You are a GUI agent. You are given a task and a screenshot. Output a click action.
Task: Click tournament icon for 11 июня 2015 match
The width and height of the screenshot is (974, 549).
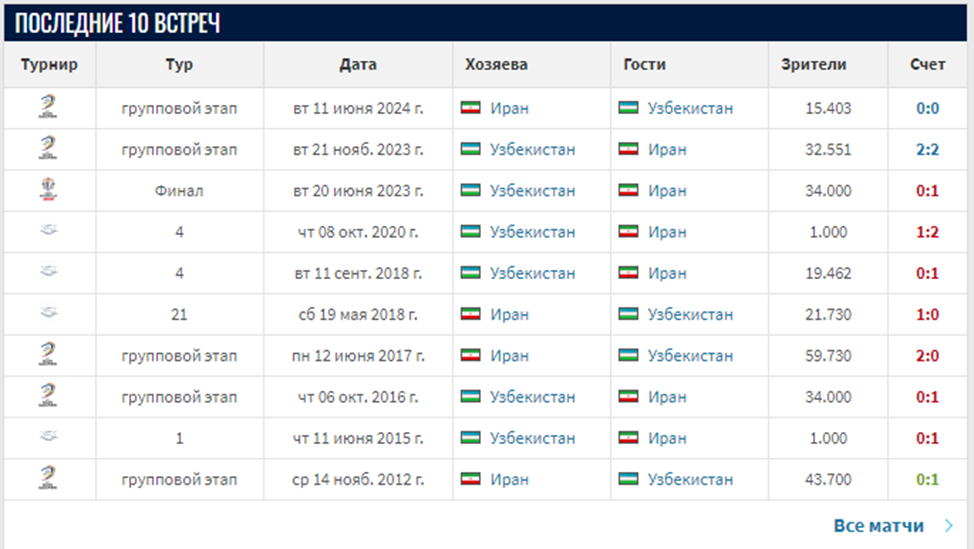click(x=47, y=438)
